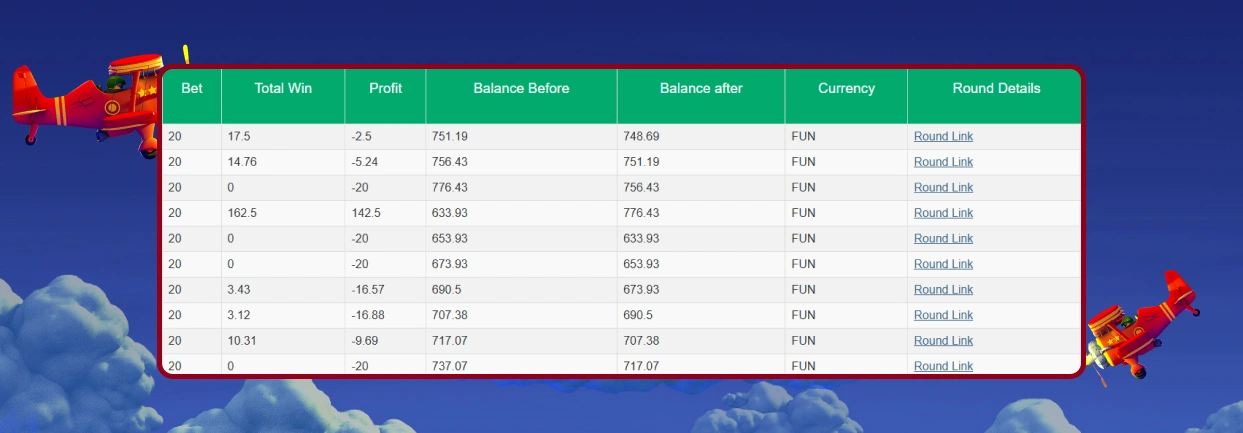Viewport: 1243px width, 433px height.
Task: Follow Round Link for the -16.88 profit row
Action: 943,315
